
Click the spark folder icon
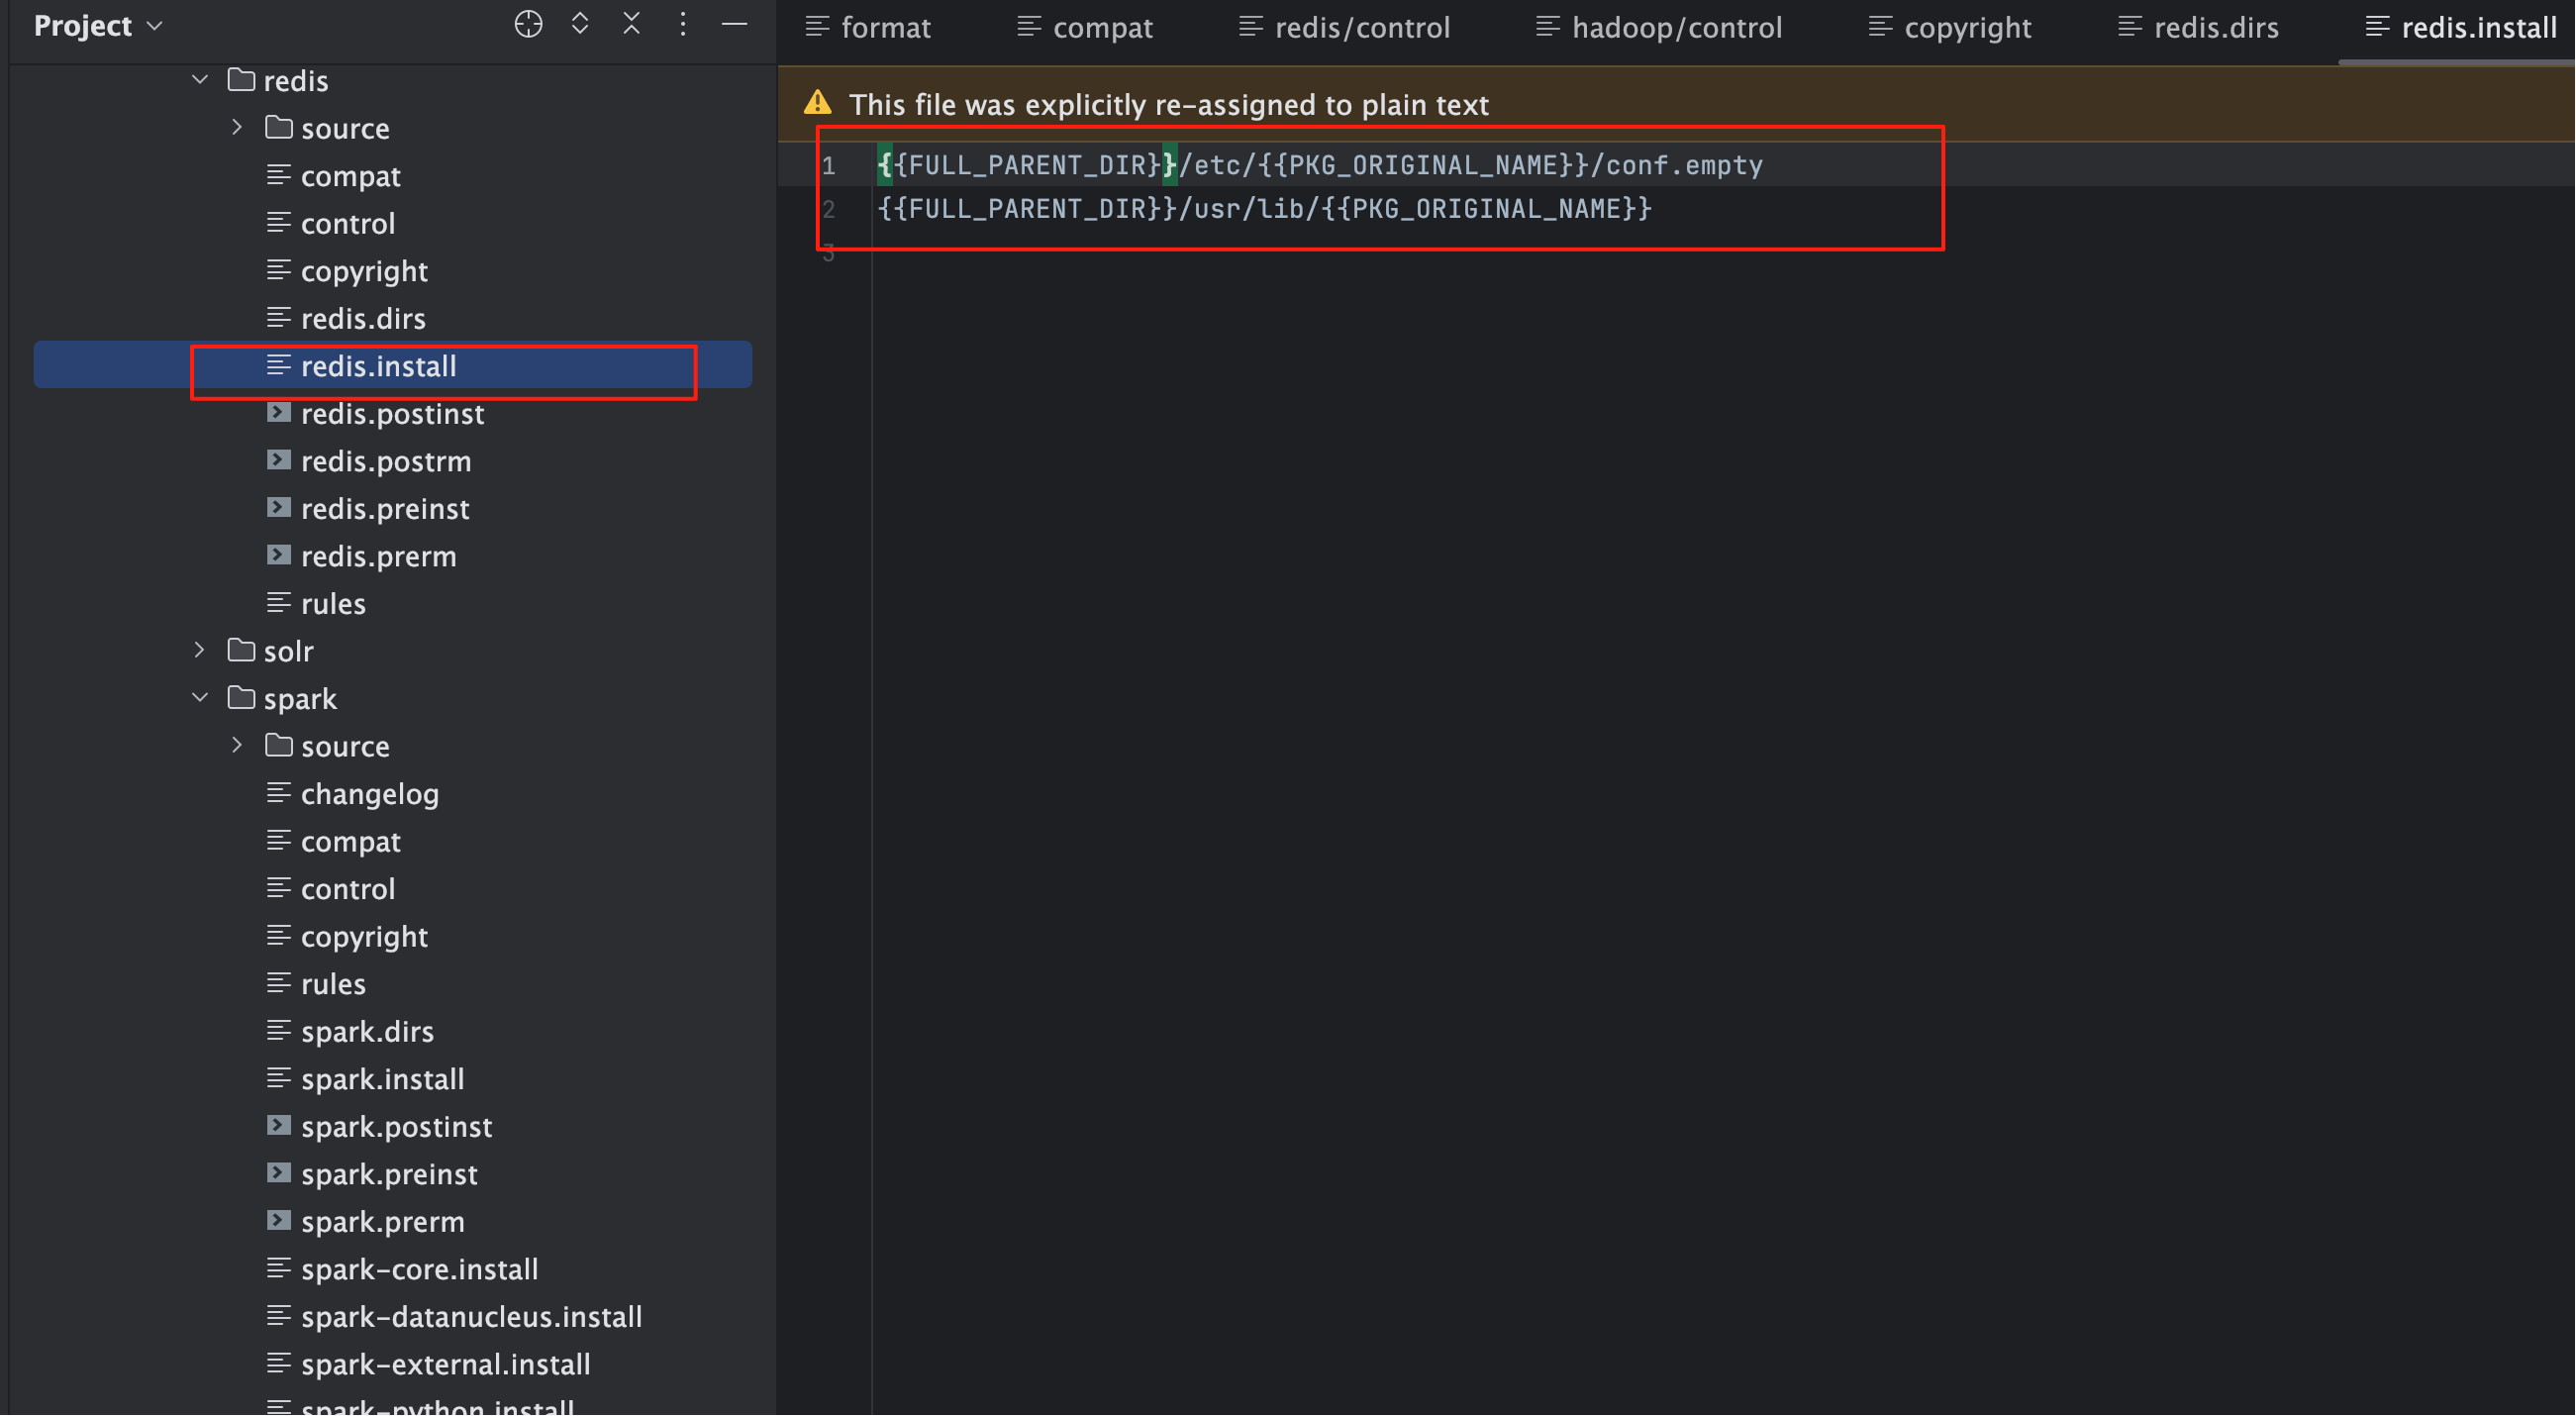[241, 697]
